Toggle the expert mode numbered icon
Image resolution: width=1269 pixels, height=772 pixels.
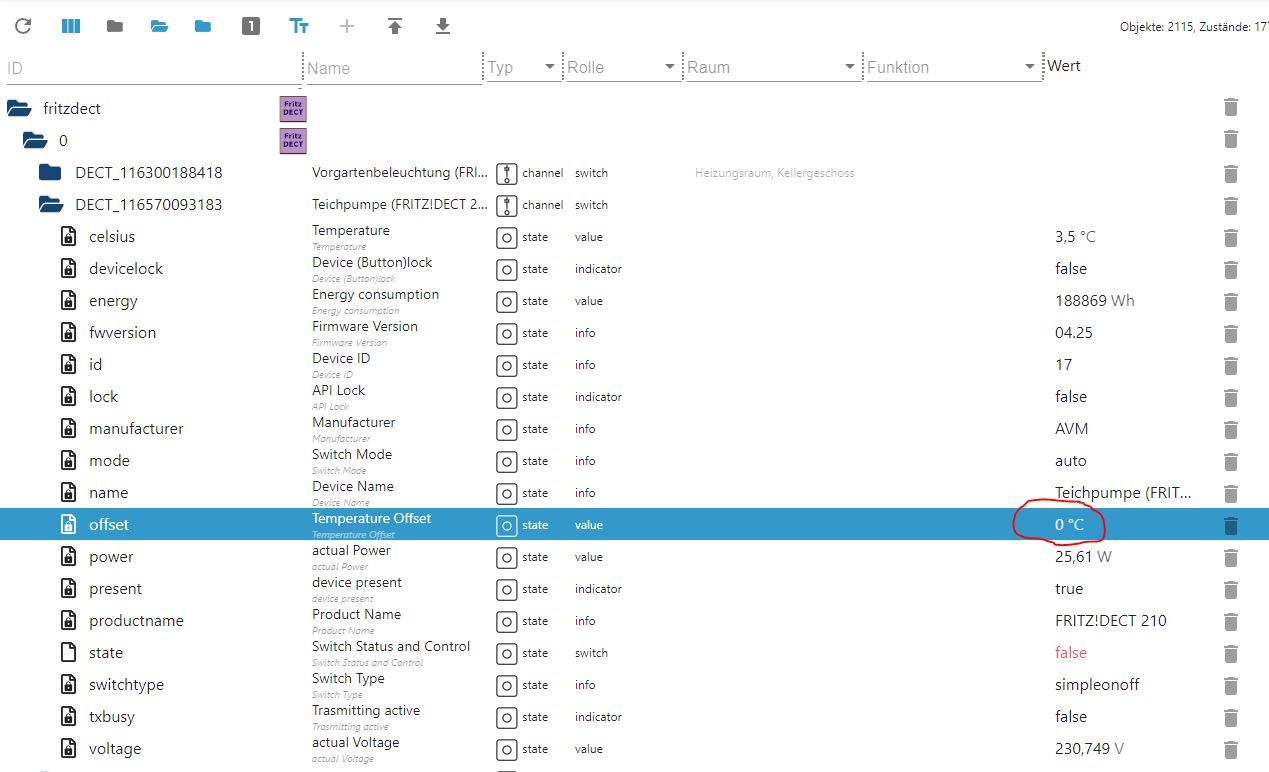(251, 26)
